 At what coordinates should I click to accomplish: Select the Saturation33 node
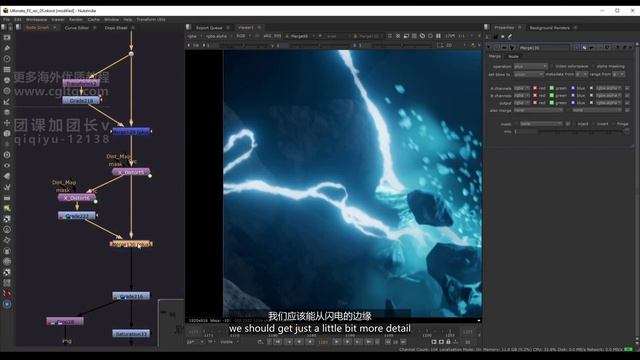(x=131, y=333)
